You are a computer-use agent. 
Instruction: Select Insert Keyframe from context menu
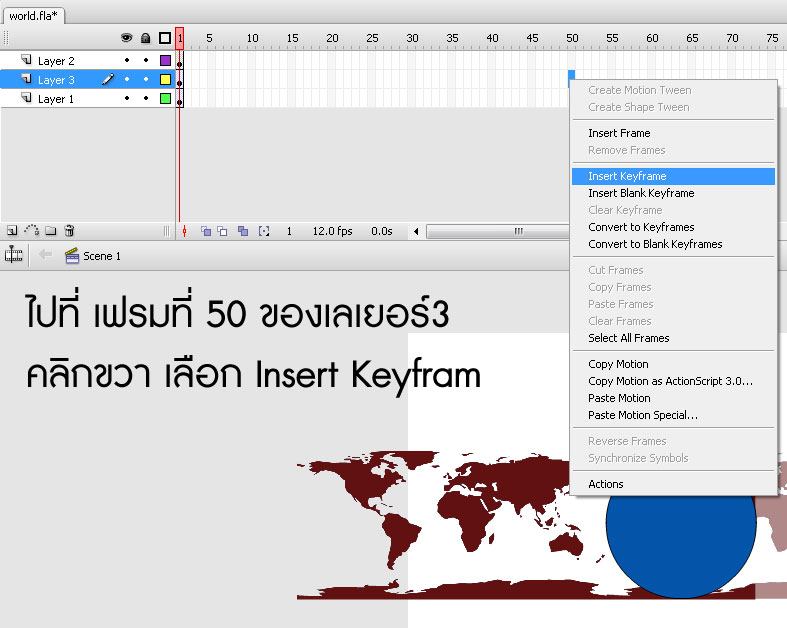(673, 176)
